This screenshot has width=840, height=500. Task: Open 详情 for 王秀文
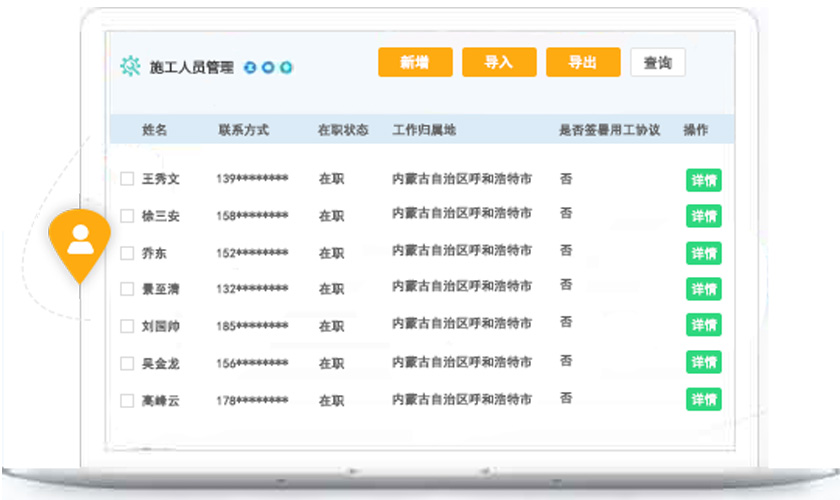[x=704, y=180]
